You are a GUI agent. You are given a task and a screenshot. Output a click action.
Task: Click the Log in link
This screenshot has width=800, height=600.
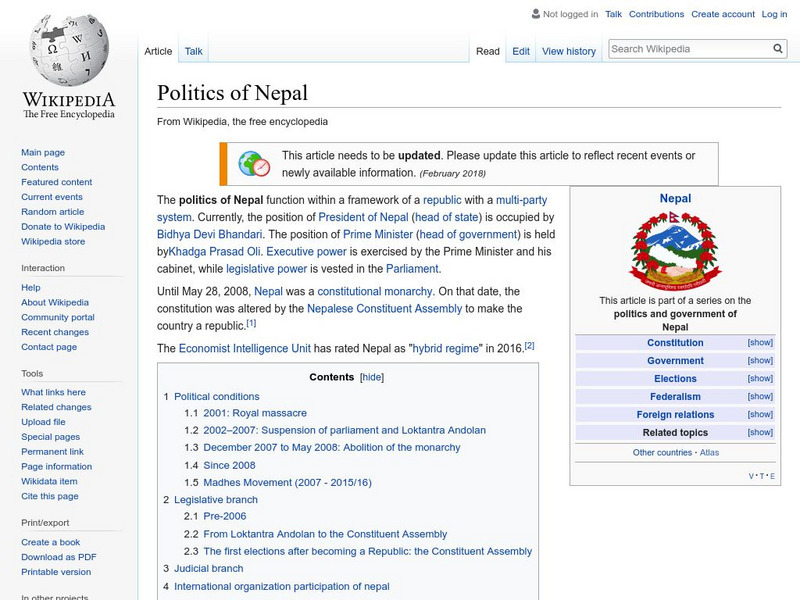774,14
